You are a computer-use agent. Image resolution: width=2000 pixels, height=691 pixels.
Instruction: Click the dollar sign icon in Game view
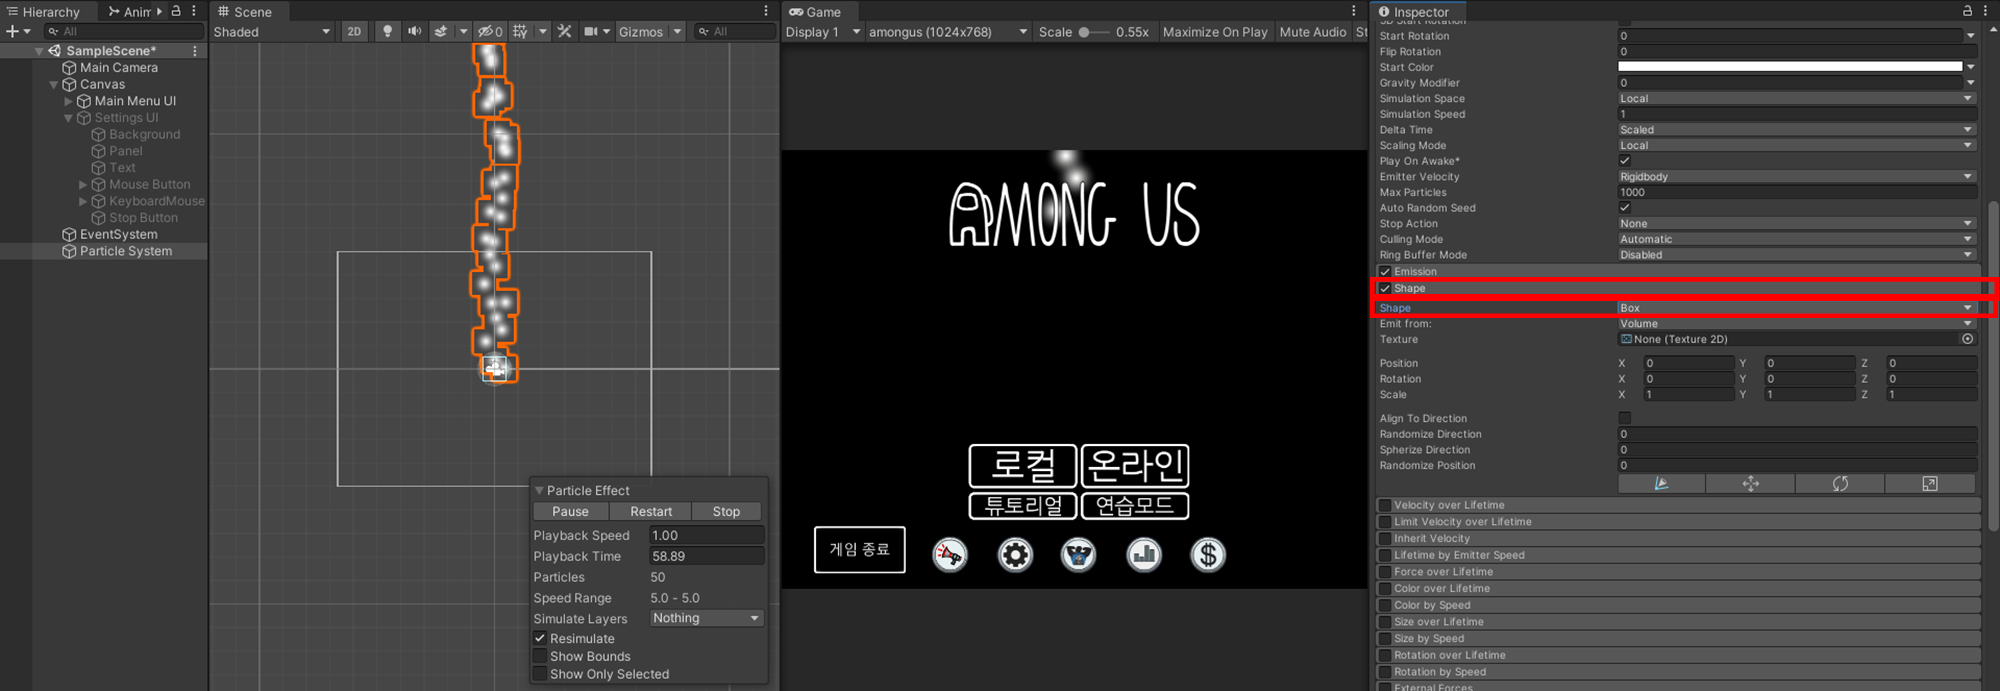coord(1208,554)
